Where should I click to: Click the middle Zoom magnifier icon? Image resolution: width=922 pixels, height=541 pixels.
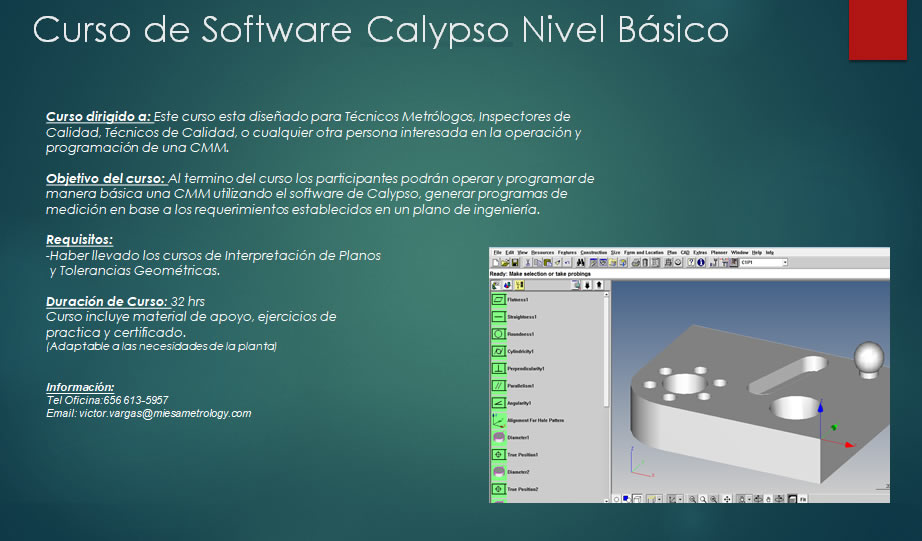(x=703, y=499)
